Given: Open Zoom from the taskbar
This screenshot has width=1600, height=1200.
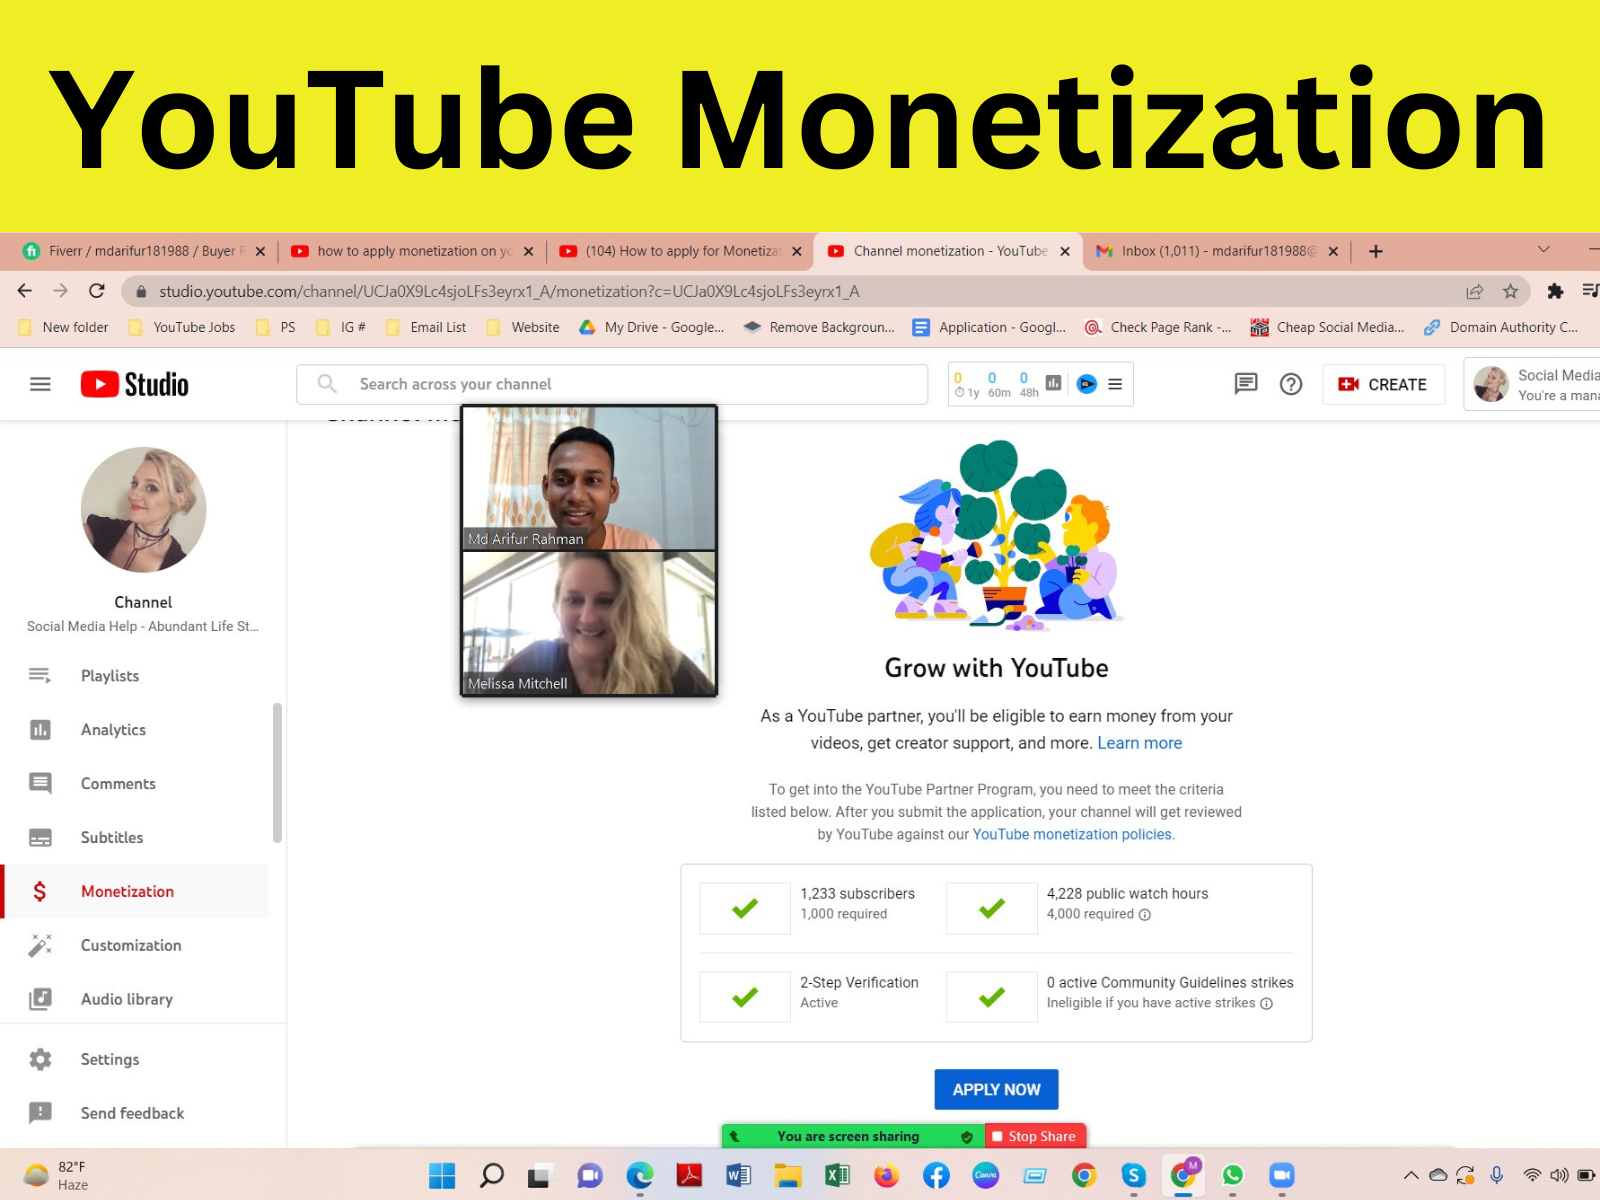Looking at the screenshot, I should pos(1282,1175).
